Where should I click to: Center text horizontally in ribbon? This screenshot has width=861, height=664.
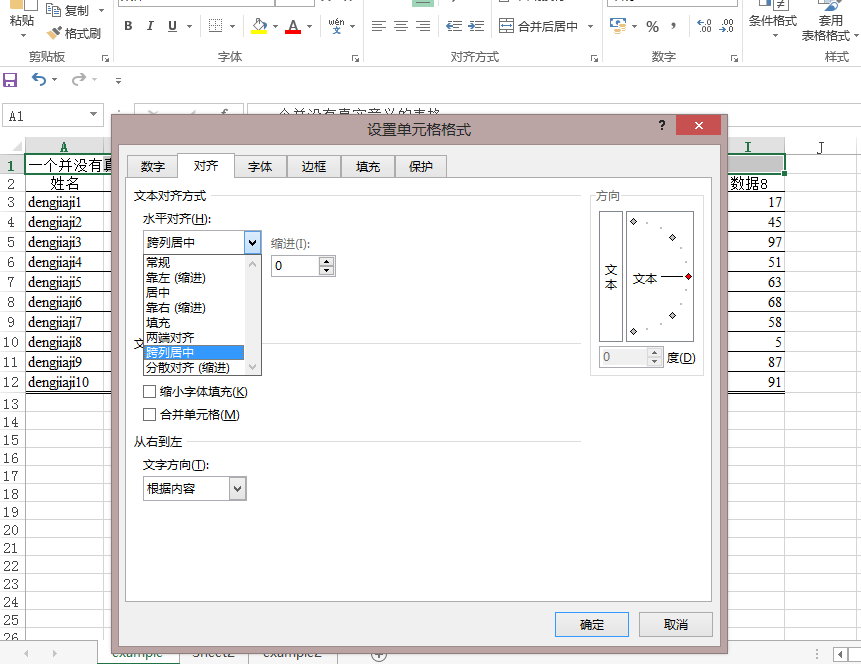click(x=401, y=26)
